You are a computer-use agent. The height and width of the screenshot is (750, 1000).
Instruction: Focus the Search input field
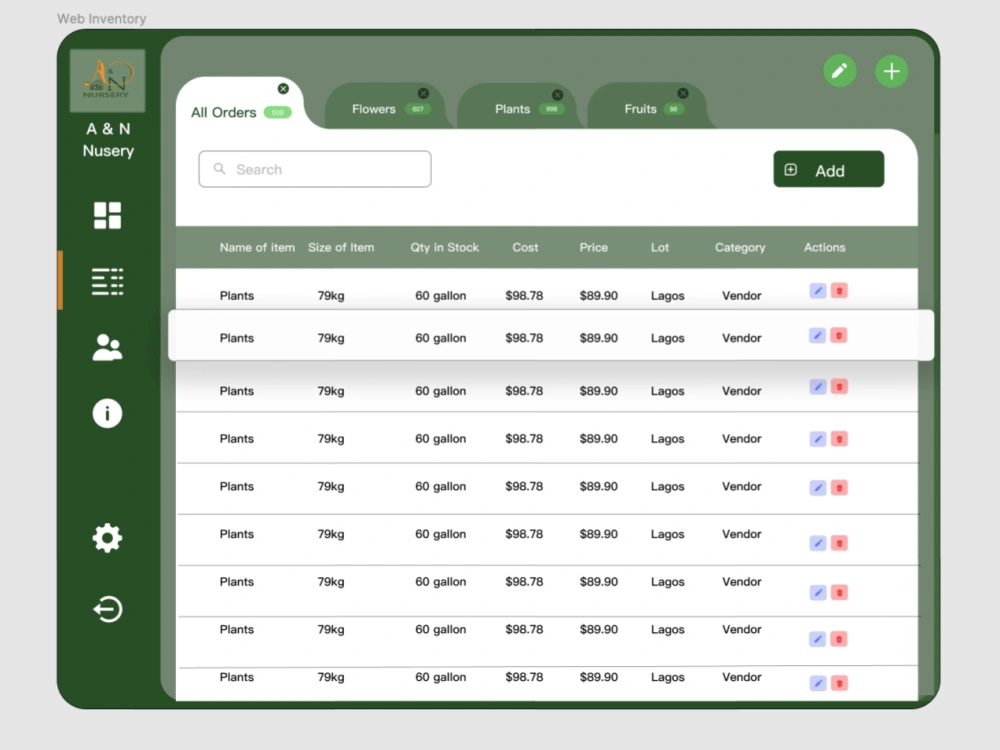click(x=315, y=169)
